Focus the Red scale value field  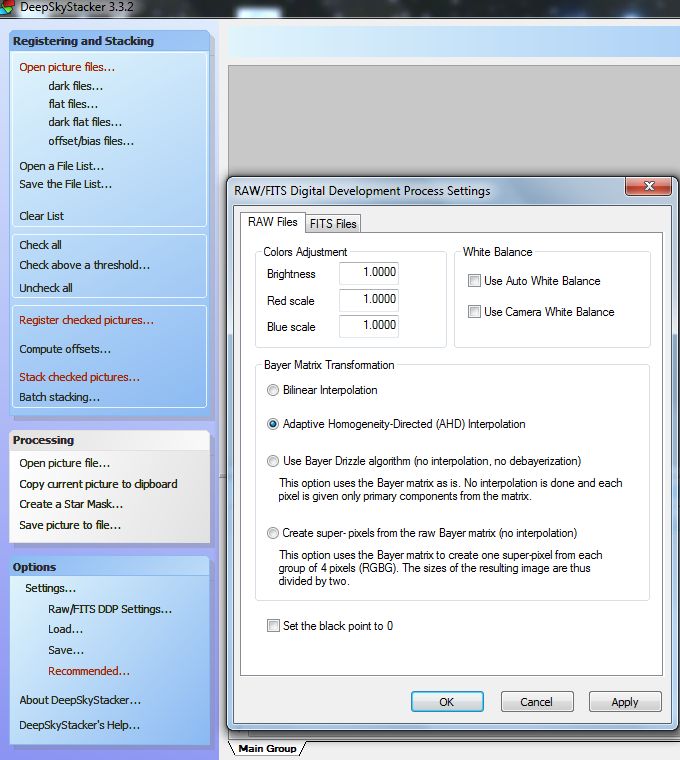pyautogui.click(x=369, y=300)
